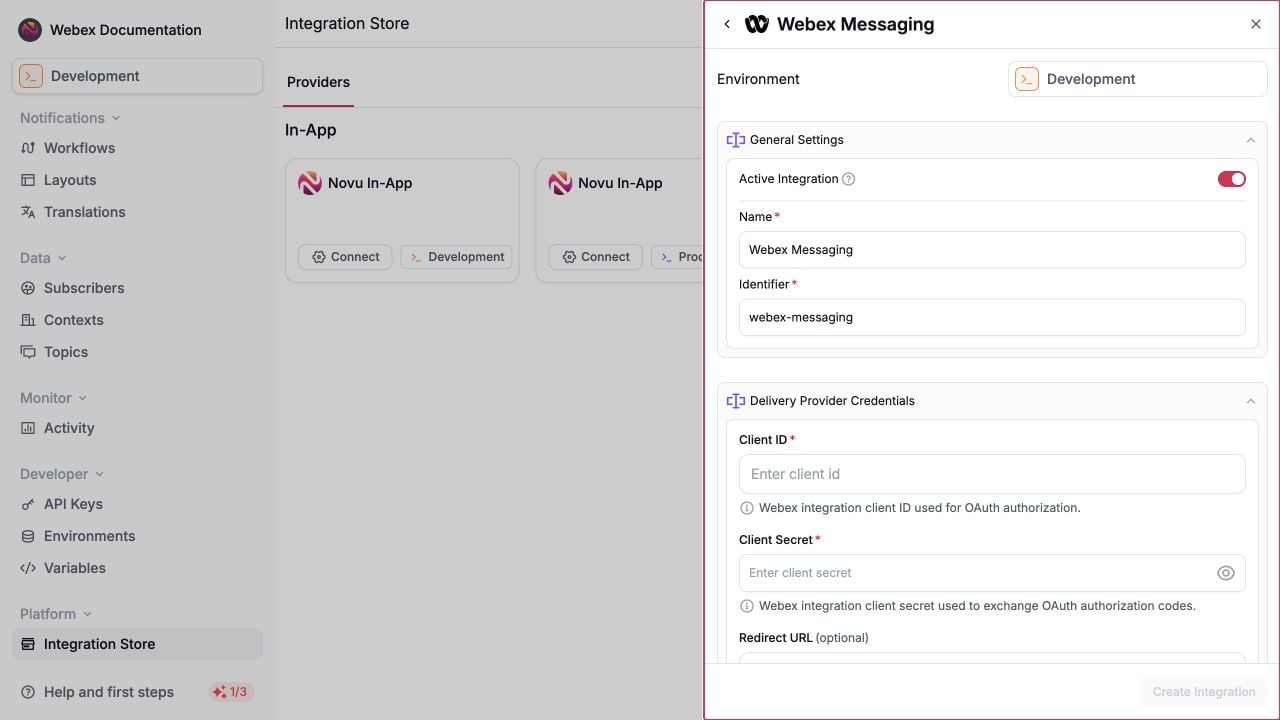The image size is (1280, 720).
Task: Disable the Active Integration switch
Action: click(1232, 179)
